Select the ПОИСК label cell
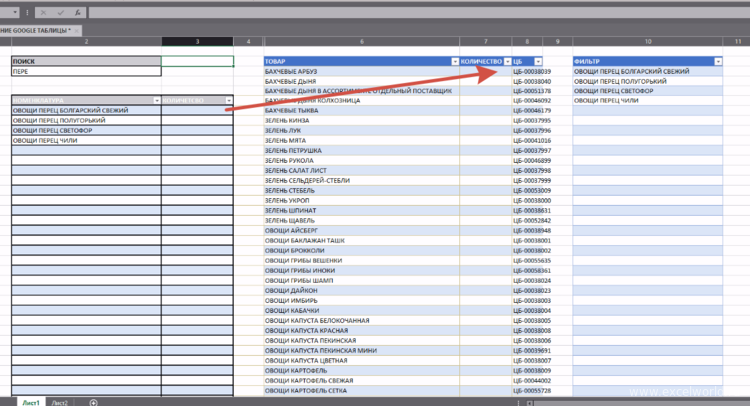750x406 pixels. pyautogui.click(x=86, y=61)
